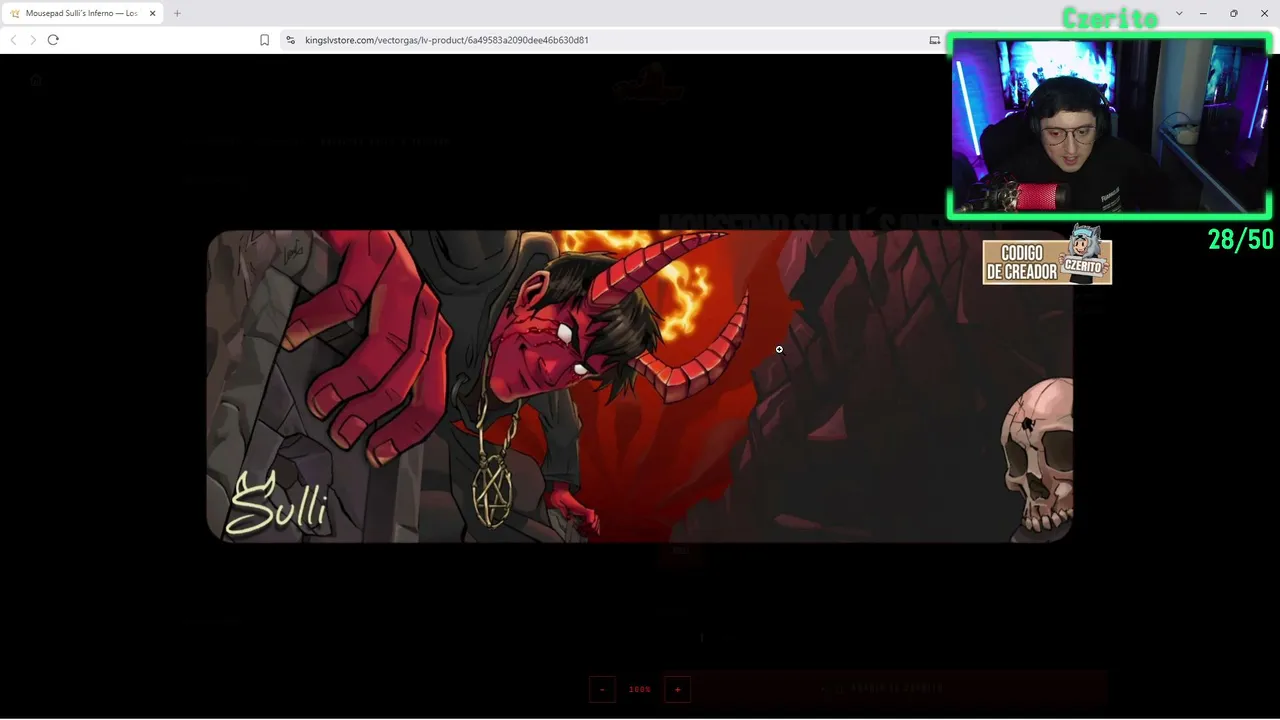Screen dimensions: 1280x720
Task: Click the Codigo de Creador Czerito banner
Action: 1047,257
